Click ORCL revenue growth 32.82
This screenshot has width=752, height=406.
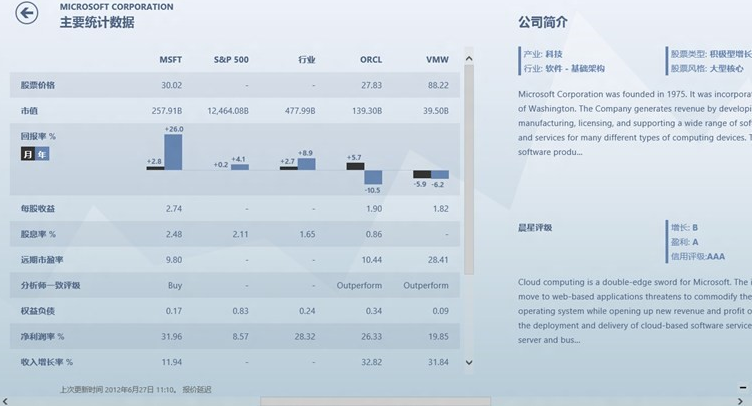[x=372, y=362]
